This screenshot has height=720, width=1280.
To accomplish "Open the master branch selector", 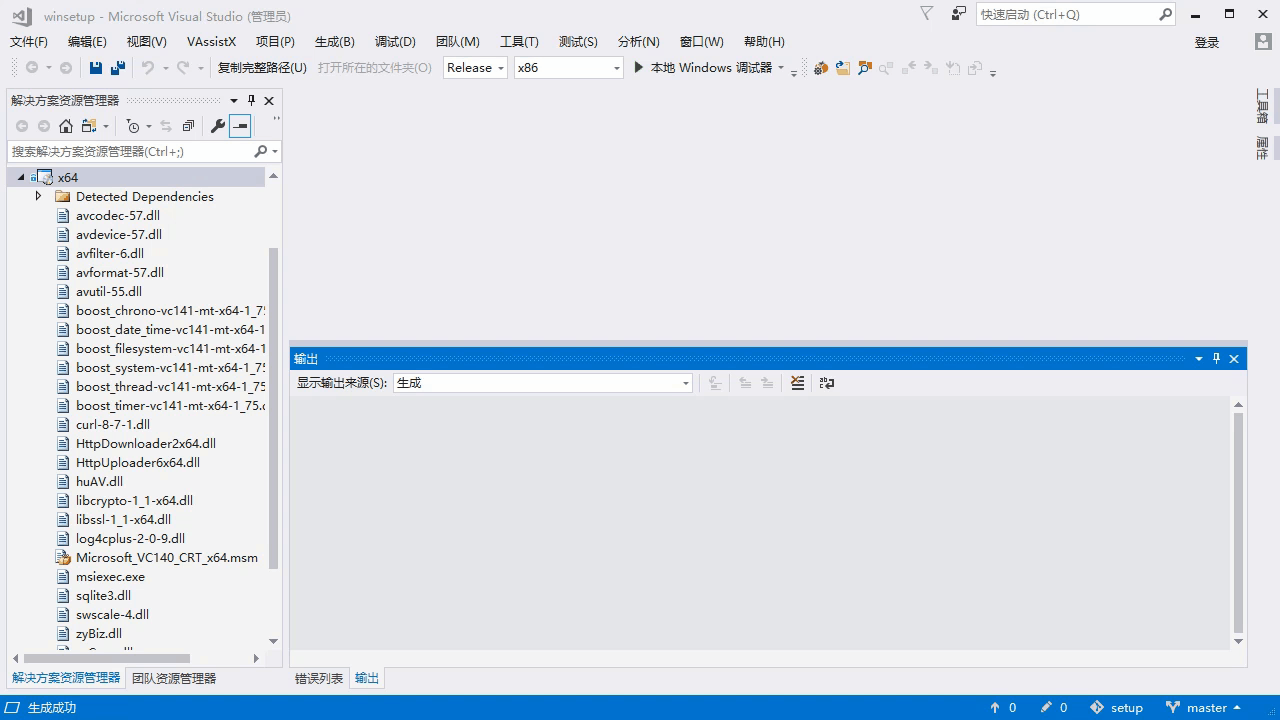I will point(1203,708).
